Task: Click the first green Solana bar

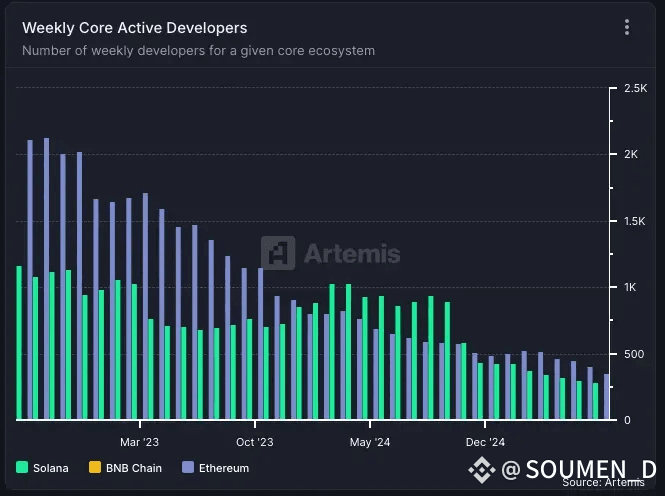Action: pos(19,343)
